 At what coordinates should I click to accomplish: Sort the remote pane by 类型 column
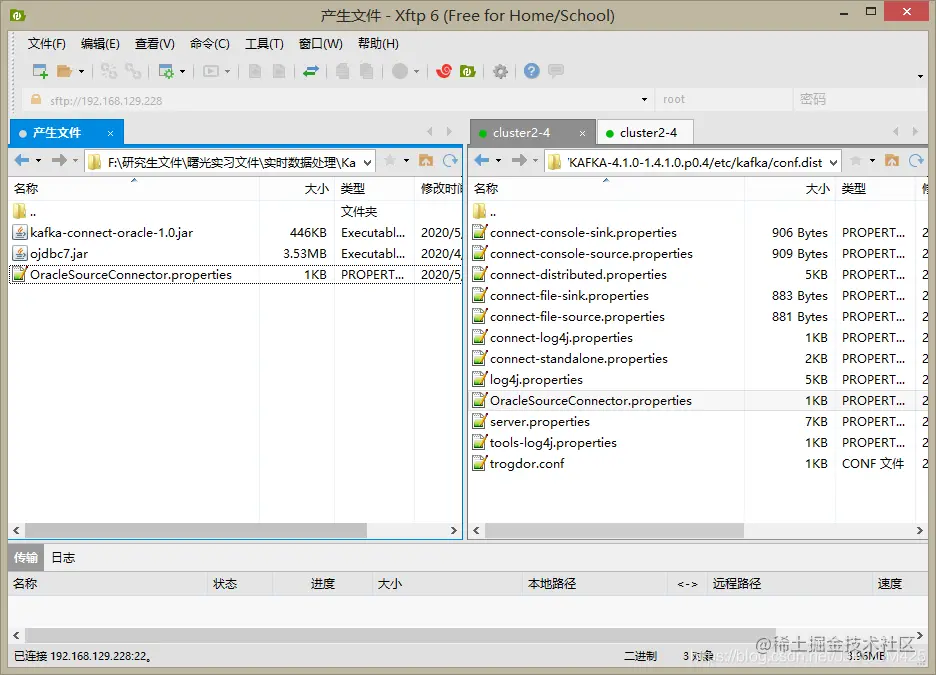point(875,189)
